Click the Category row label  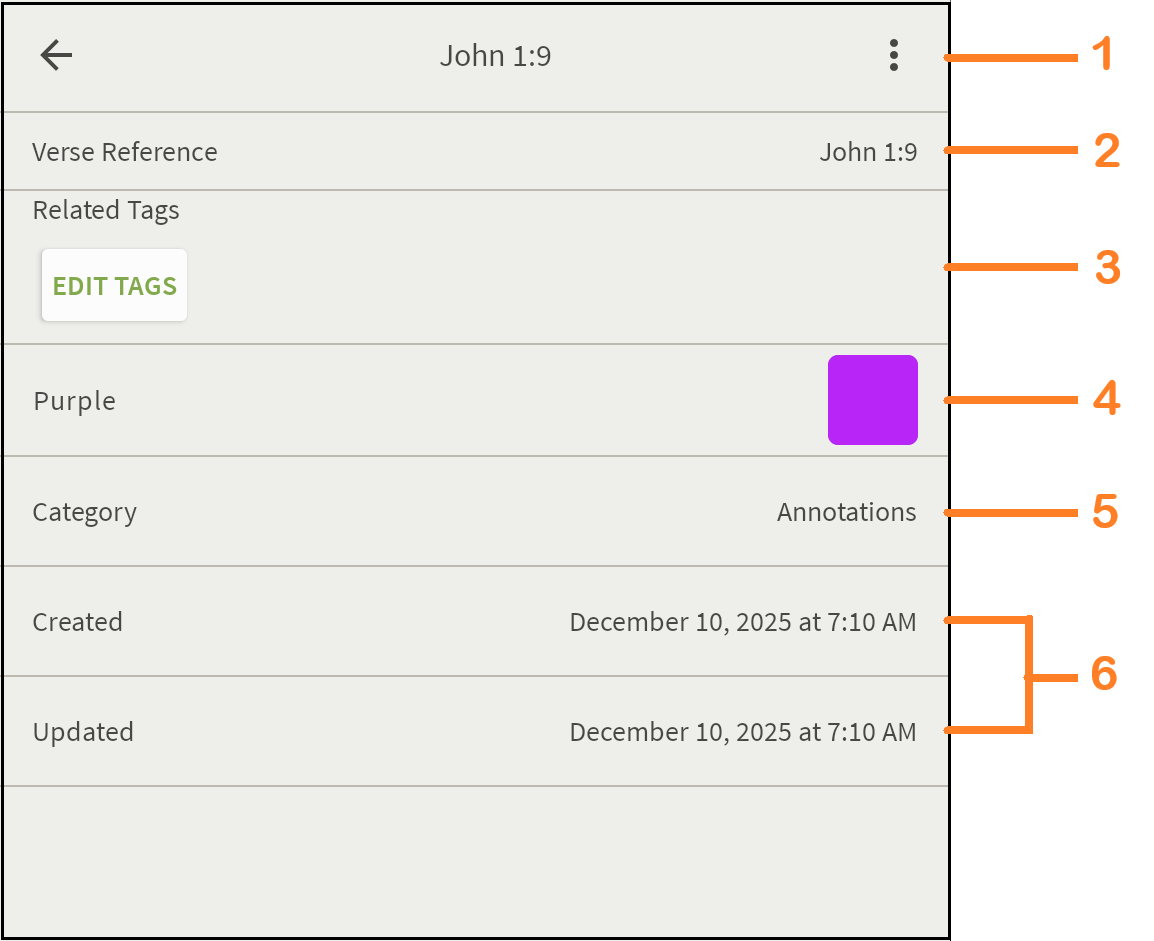[x=85, y=512]
